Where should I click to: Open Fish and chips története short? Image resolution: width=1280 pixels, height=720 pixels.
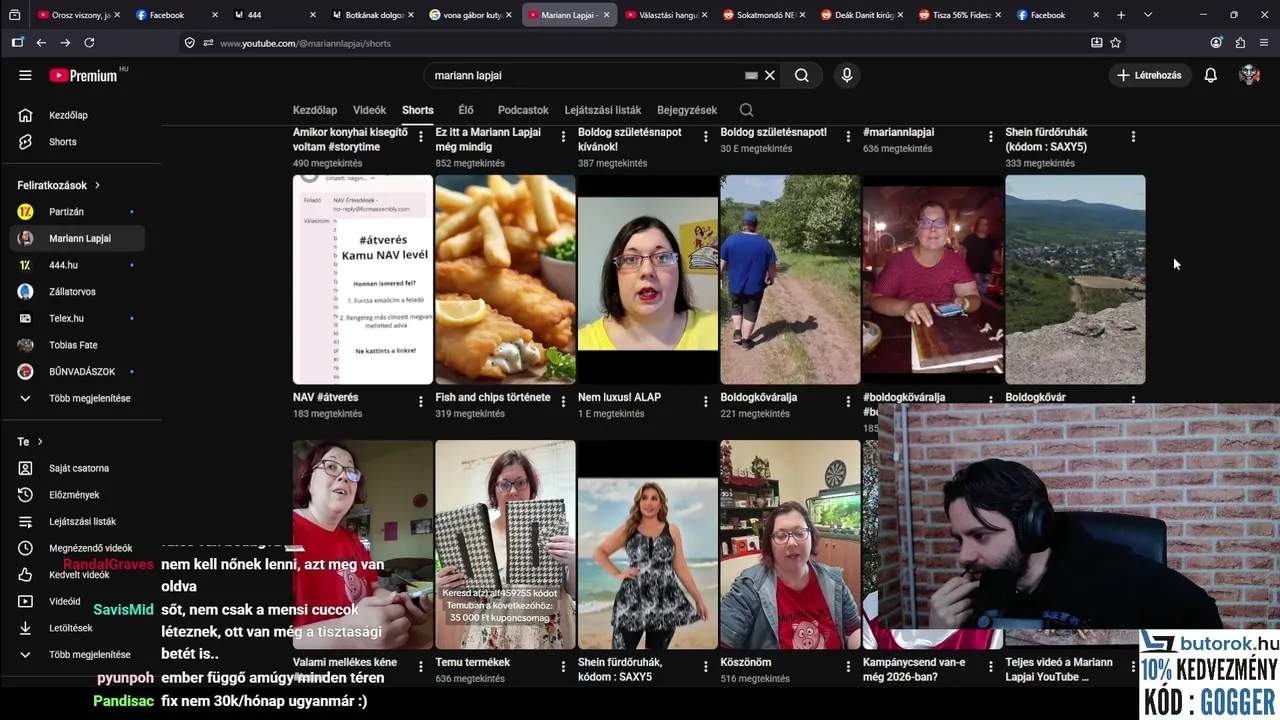(505, 280)
